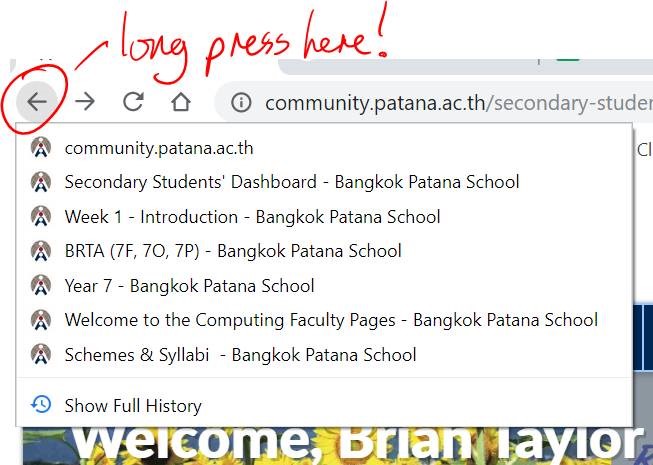Open community.patana.ac.th history entry
The width and height of the screenshot is (653, 465).
tap(324, 148)
